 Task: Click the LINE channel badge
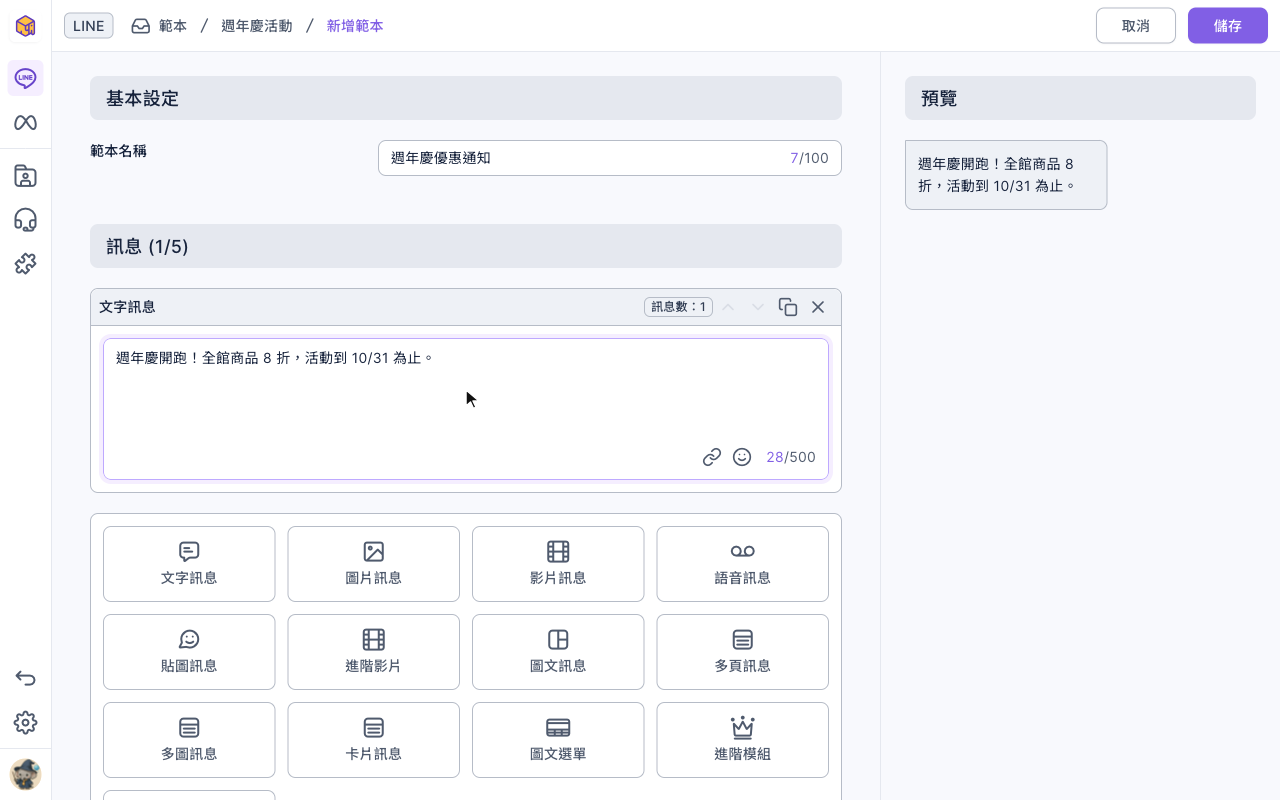click(x=89, y=26)
